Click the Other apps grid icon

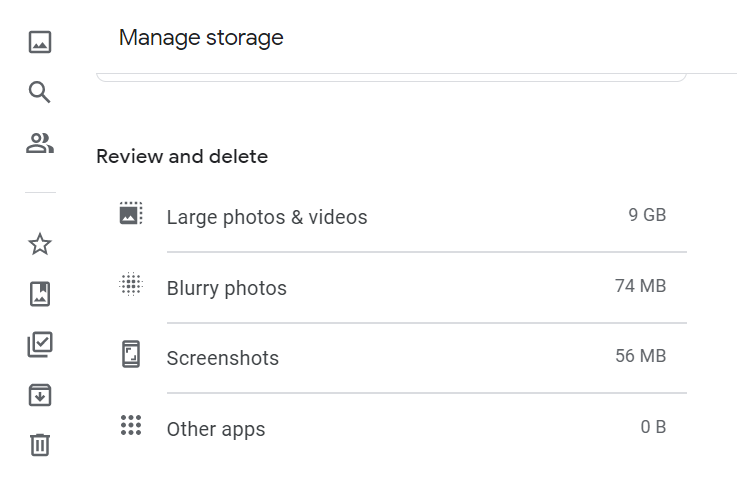click(131, 425)
